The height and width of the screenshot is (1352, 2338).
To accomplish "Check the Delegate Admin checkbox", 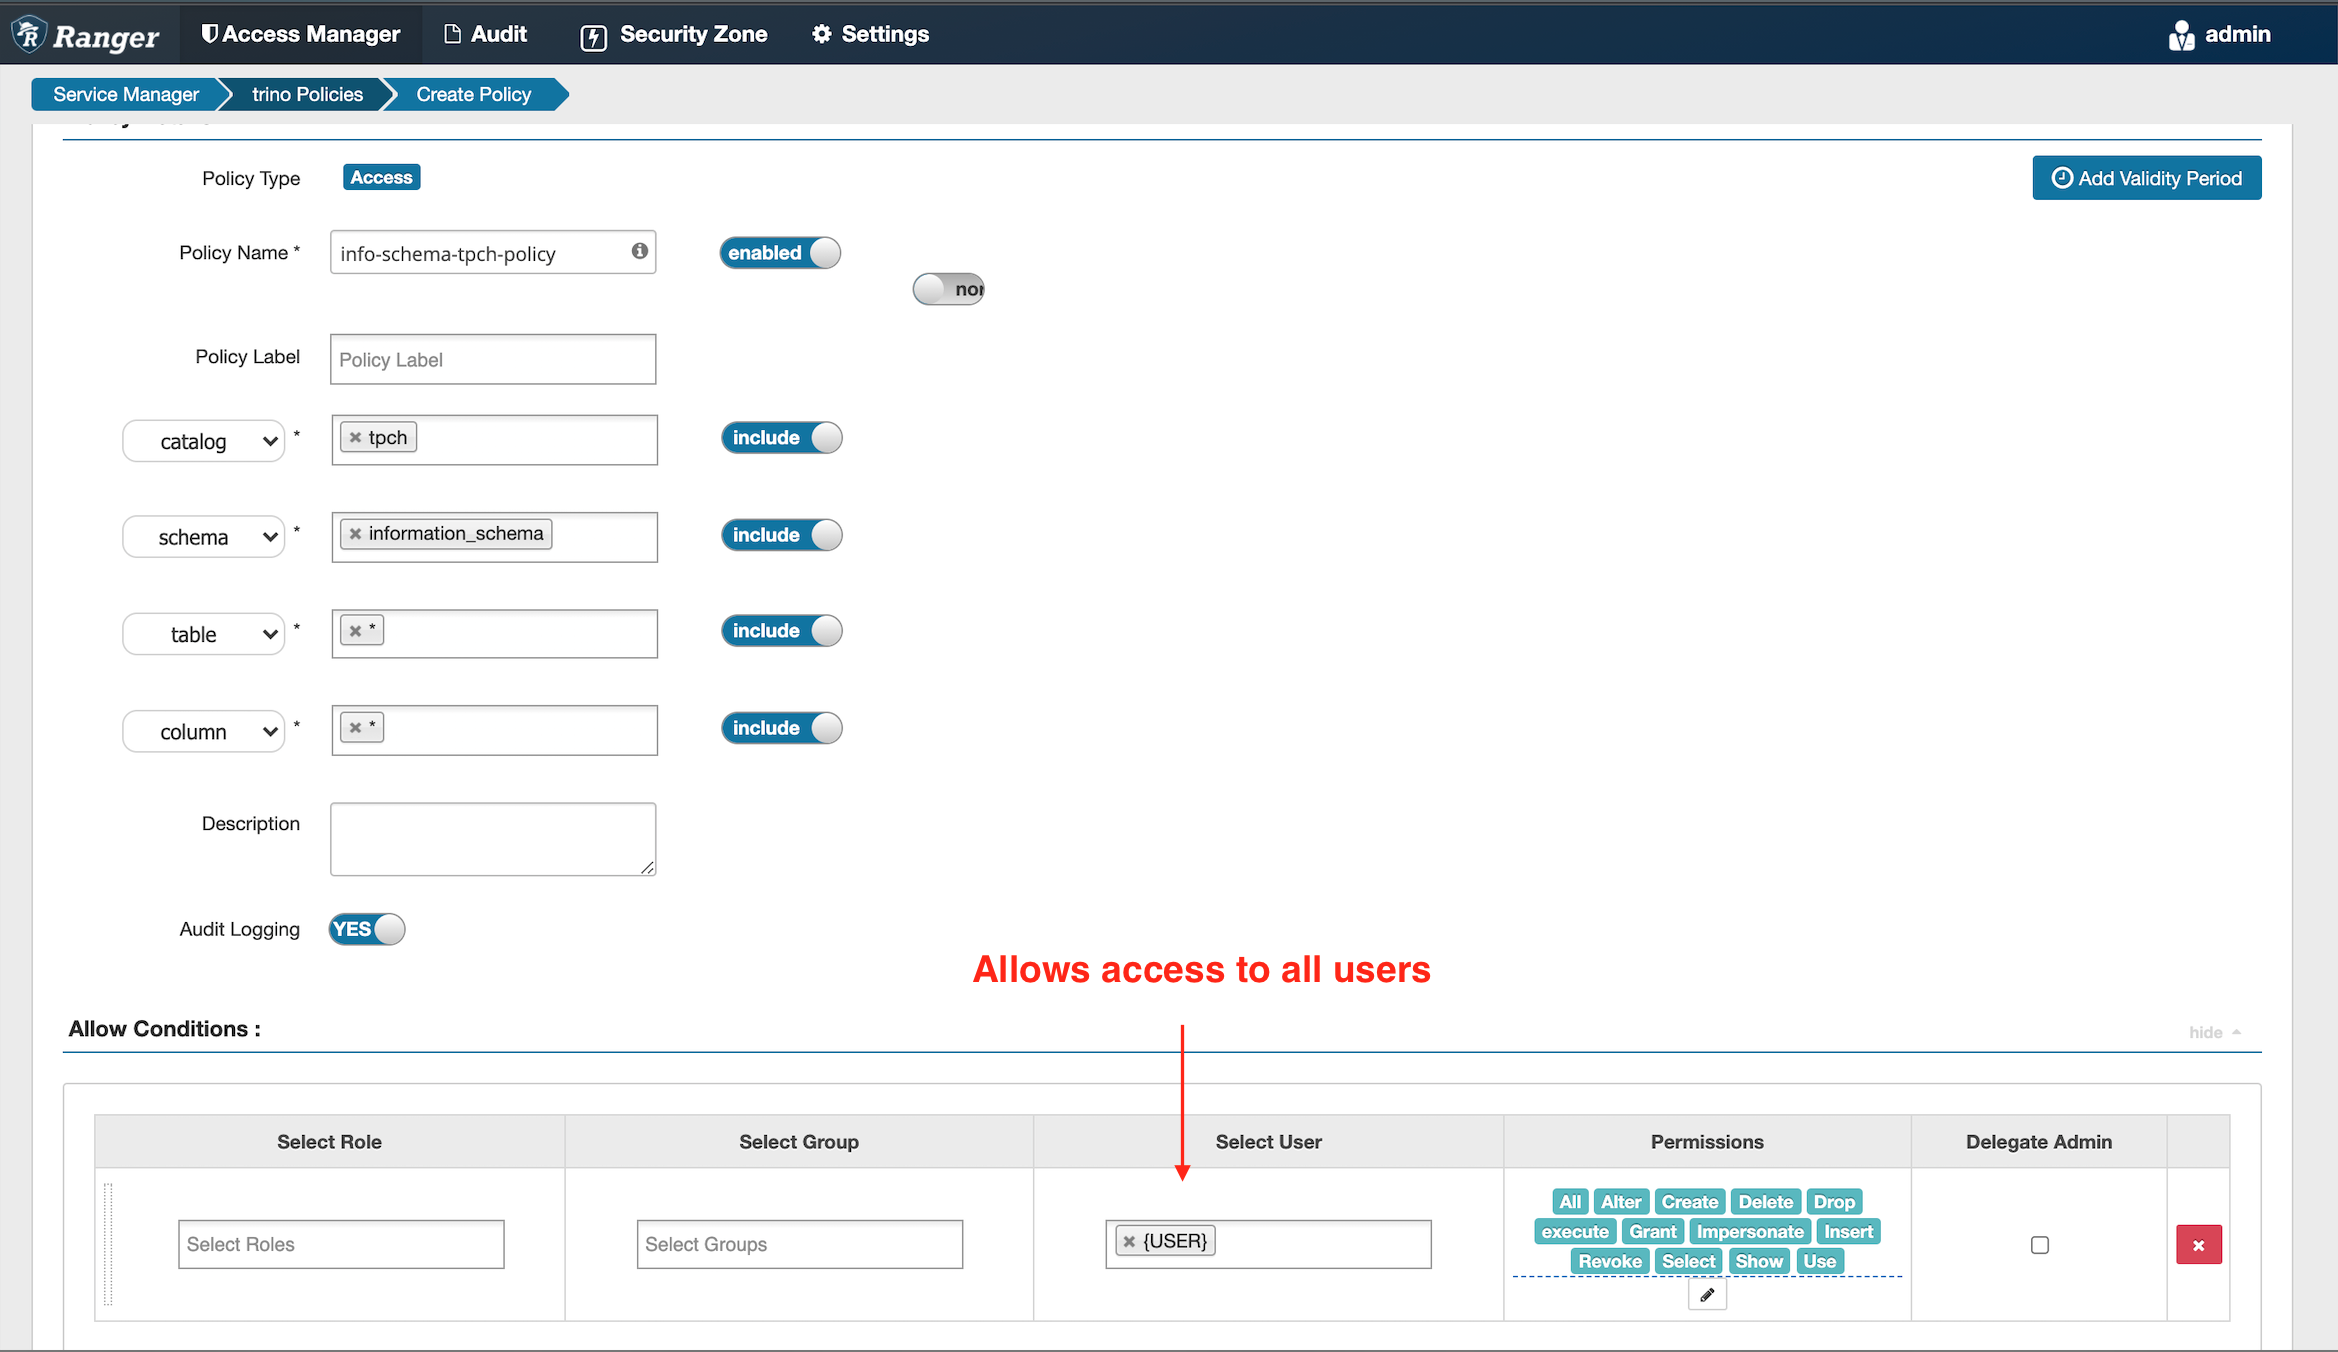I will [2039, 1245].
